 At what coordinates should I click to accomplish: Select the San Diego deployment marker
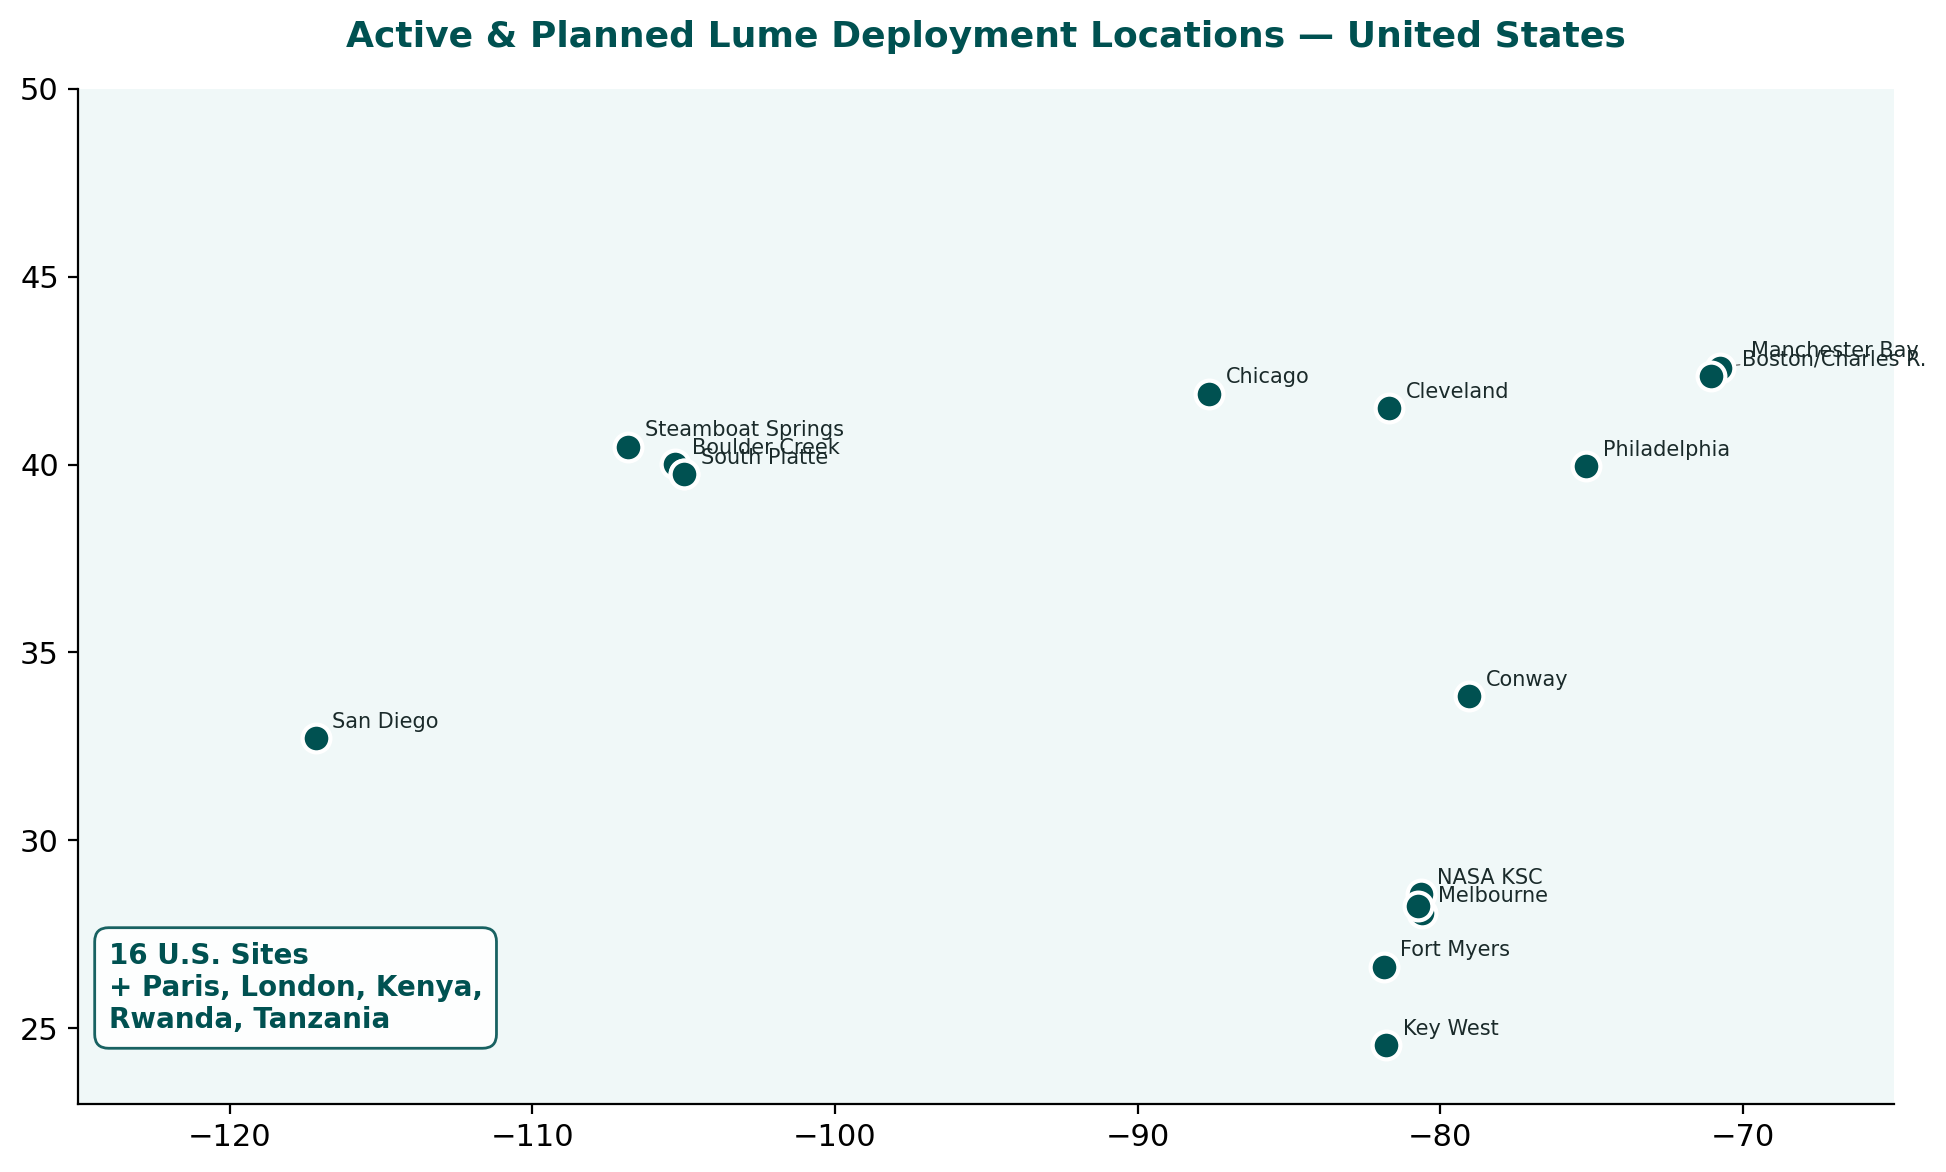point(316,738)
